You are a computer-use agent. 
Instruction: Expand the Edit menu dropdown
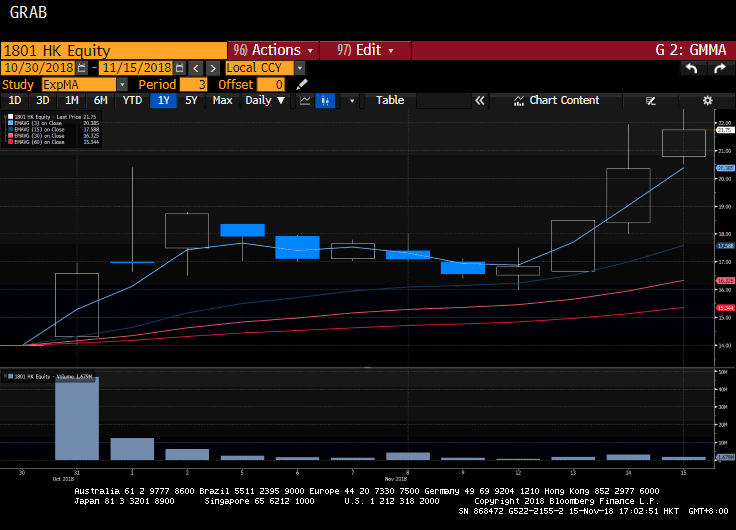(391, 50)
